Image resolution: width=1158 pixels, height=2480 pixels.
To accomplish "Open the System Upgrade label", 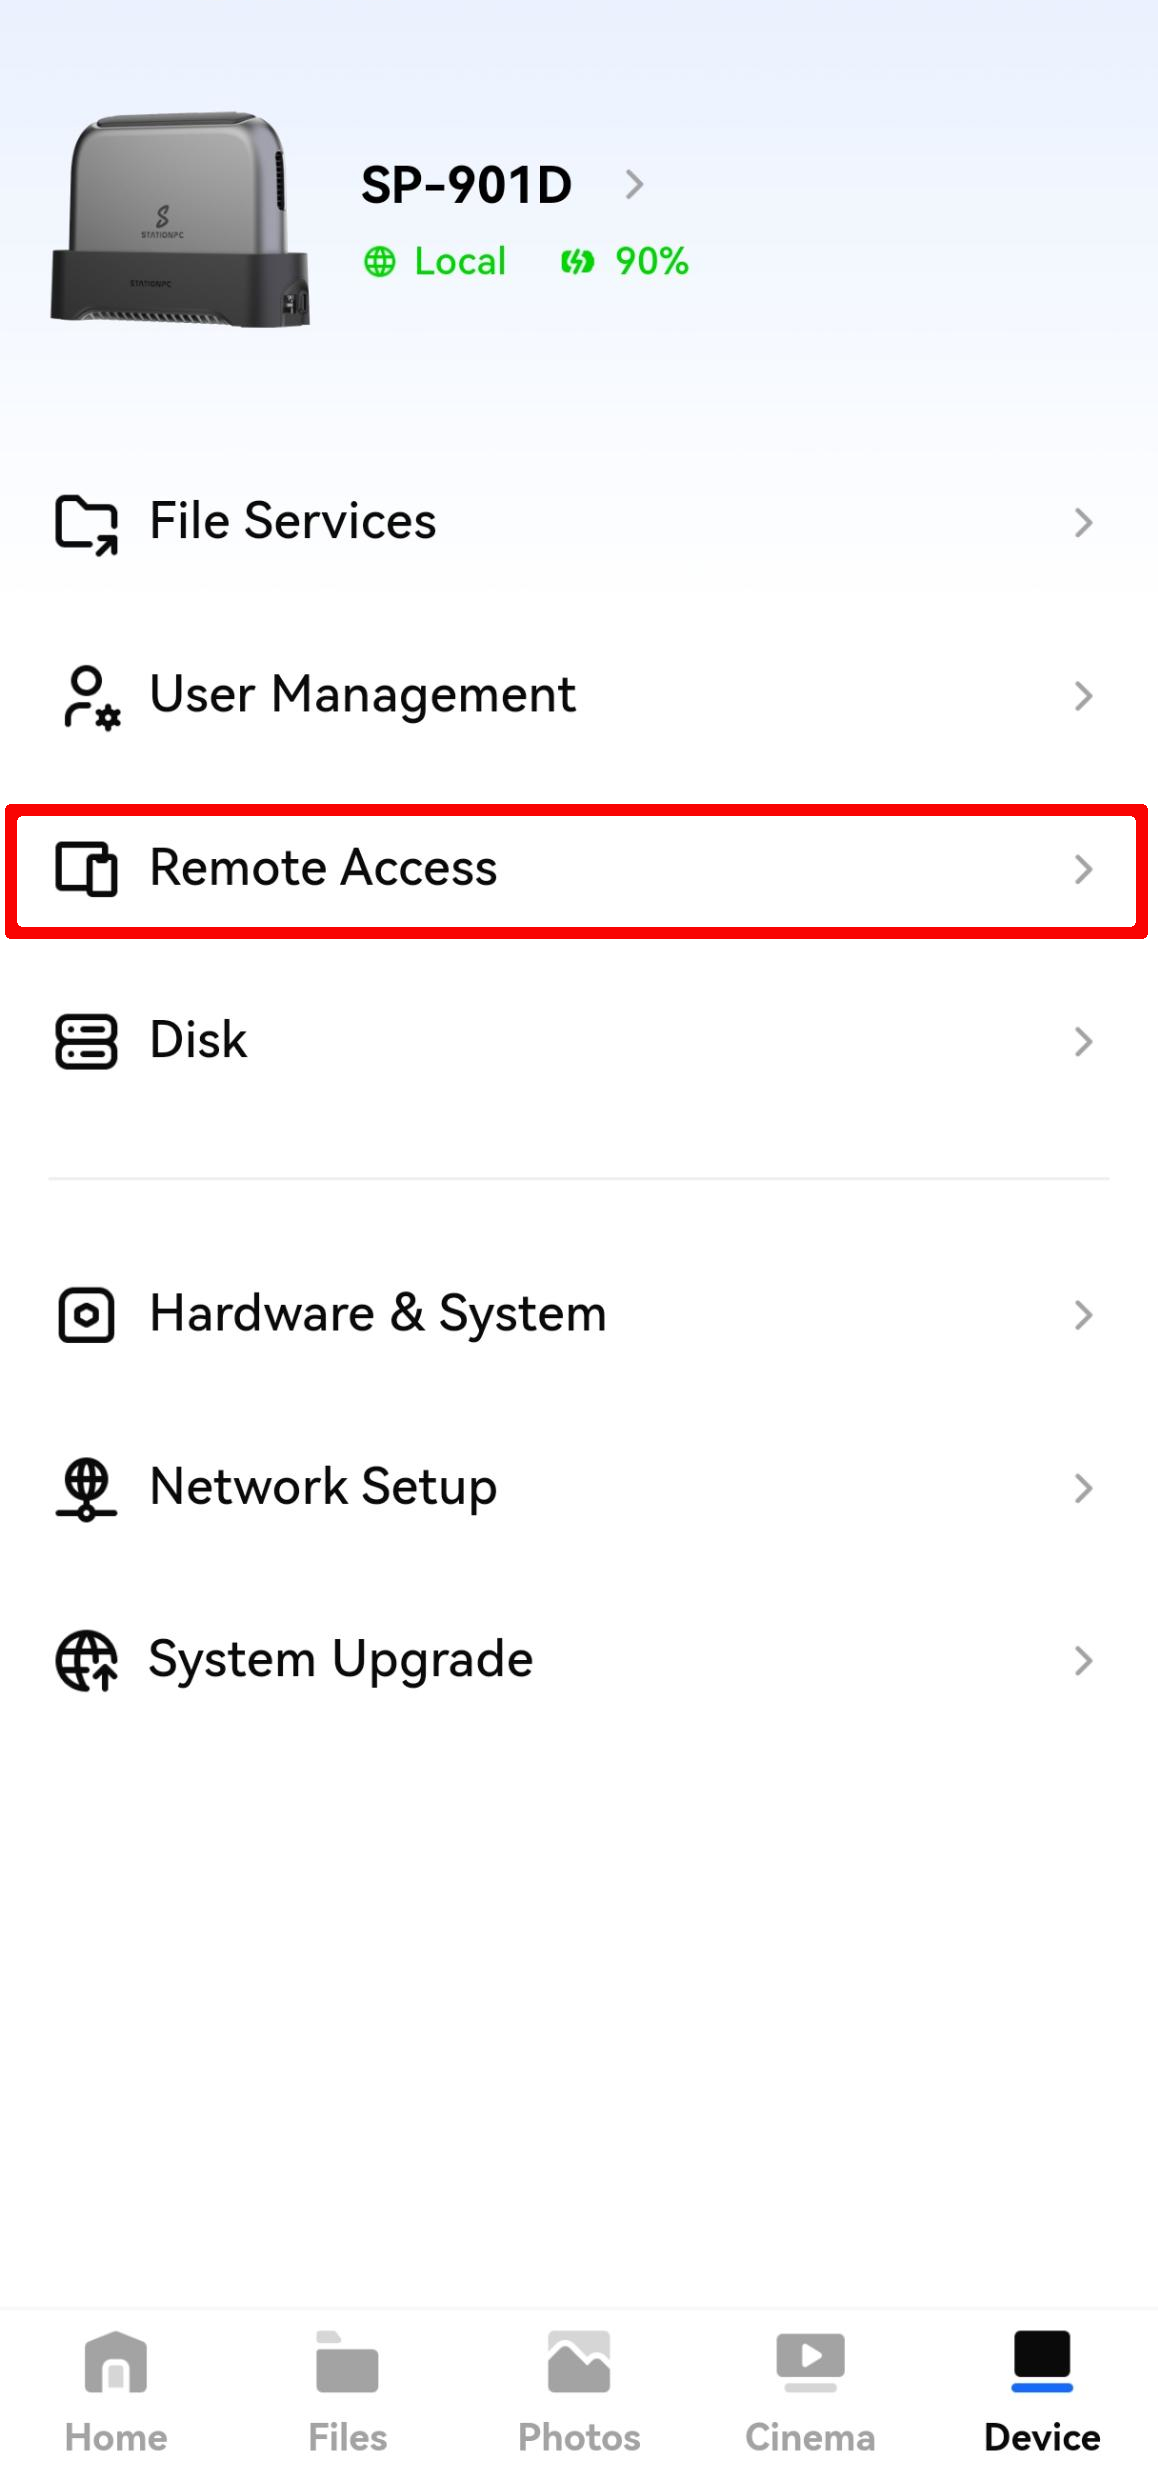I will point(341,1660).
